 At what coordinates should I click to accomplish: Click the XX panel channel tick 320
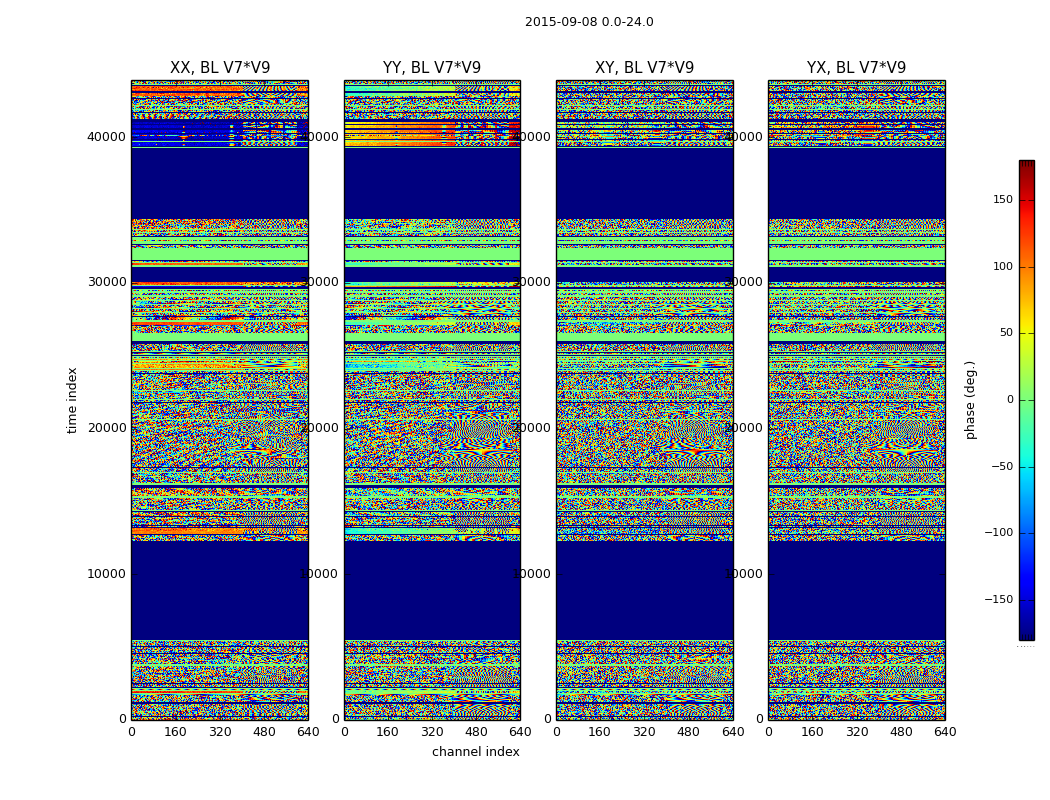(x=220, y=732)
